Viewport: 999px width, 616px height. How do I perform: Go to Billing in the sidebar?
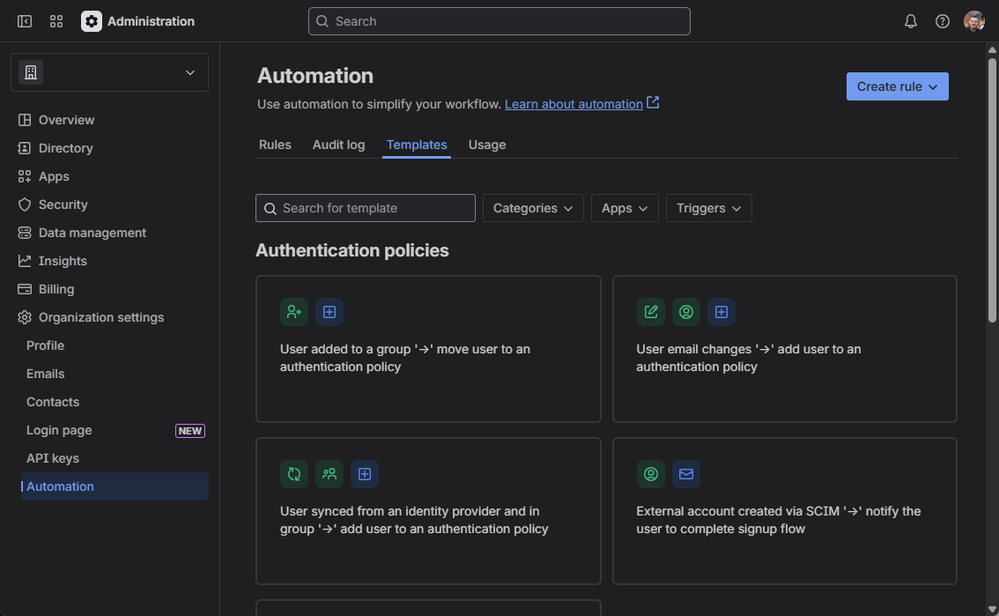coord(56,289)
